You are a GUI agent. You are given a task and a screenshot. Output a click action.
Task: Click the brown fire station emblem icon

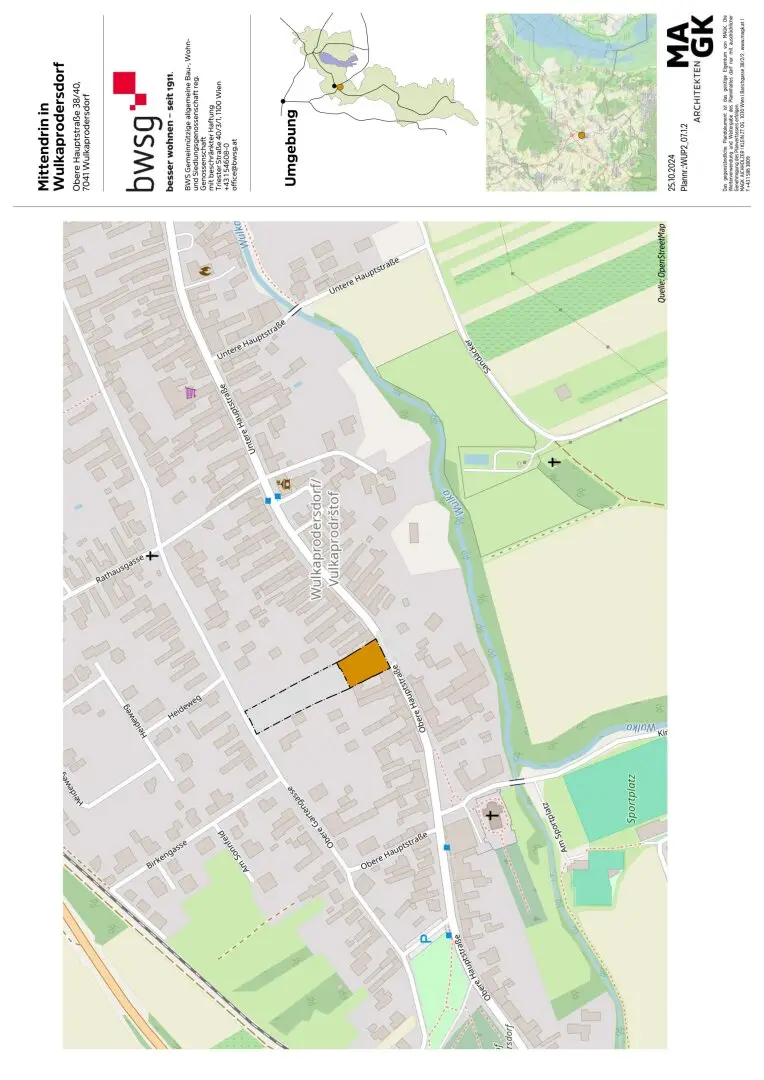(x=205, y=271)
